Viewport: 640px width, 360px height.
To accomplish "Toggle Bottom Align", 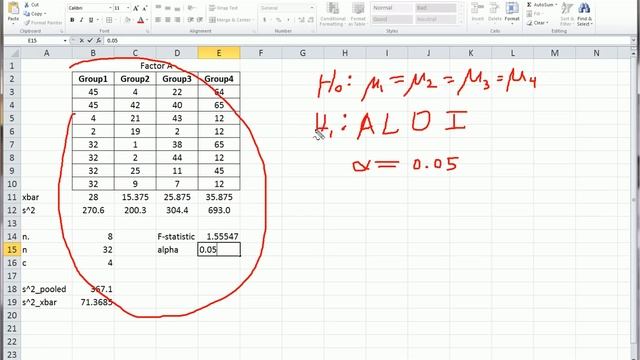I will coord(177,8).
